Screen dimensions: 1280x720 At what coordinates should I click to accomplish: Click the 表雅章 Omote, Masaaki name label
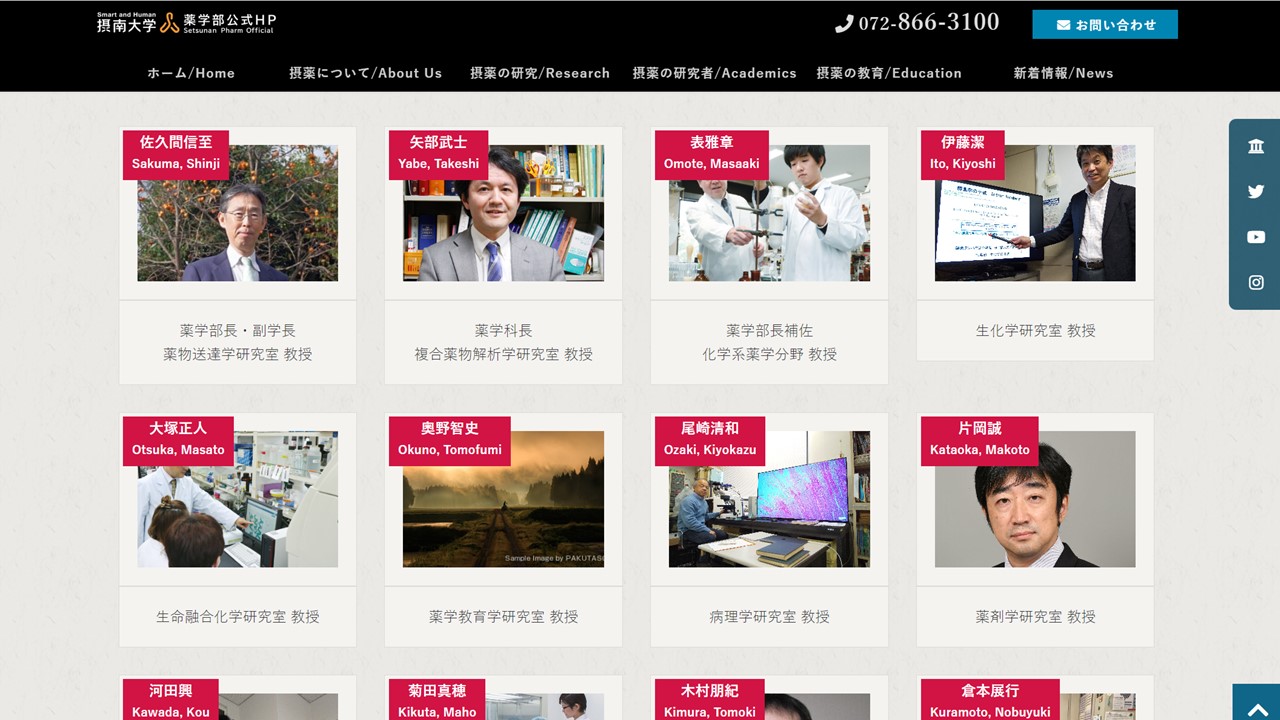pos(712,153)
